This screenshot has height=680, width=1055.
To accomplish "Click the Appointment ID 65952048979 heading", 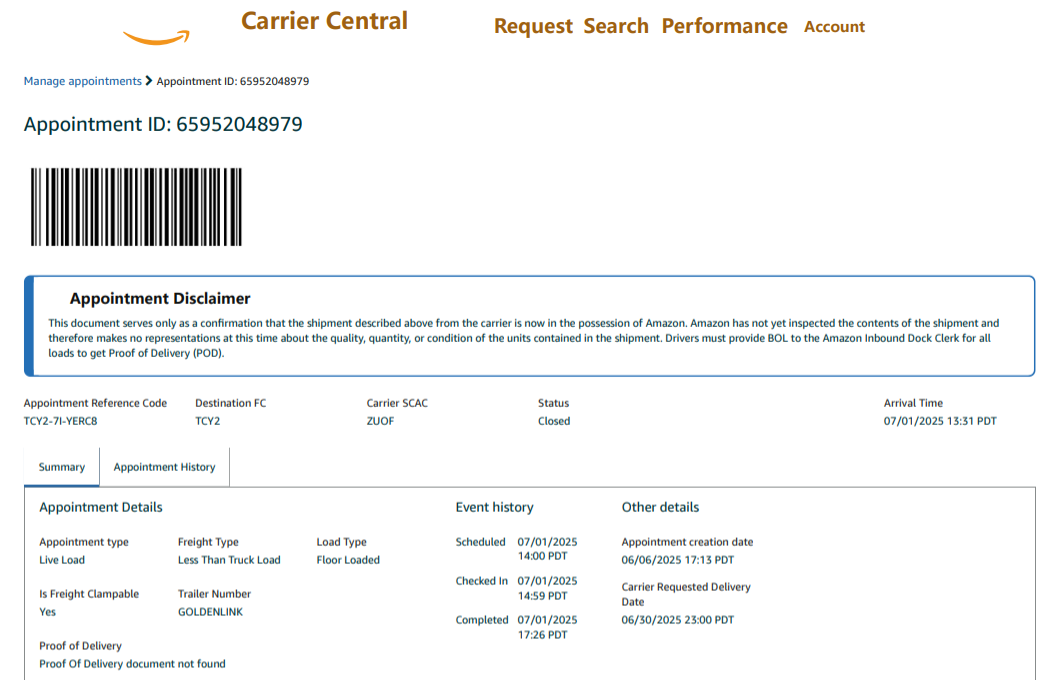I will pyautogui.click(x=163, y=124).
